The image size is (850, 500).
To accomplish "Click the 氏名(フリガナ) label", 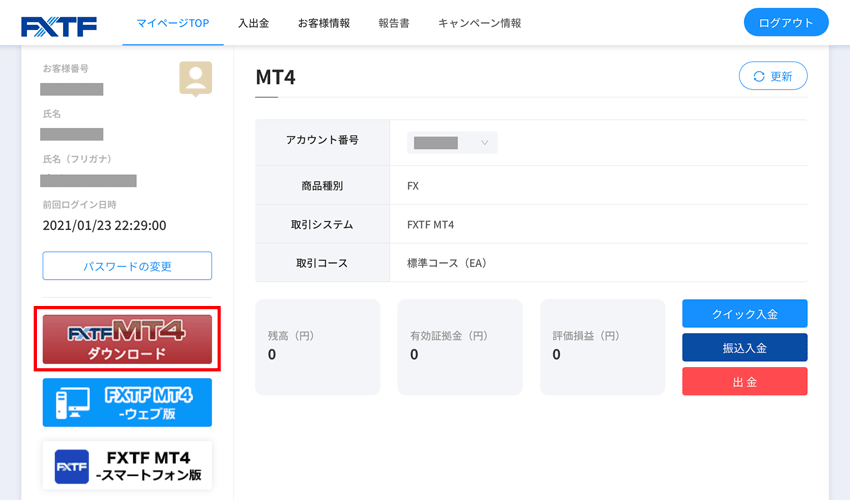I will [x=77, y=159].
